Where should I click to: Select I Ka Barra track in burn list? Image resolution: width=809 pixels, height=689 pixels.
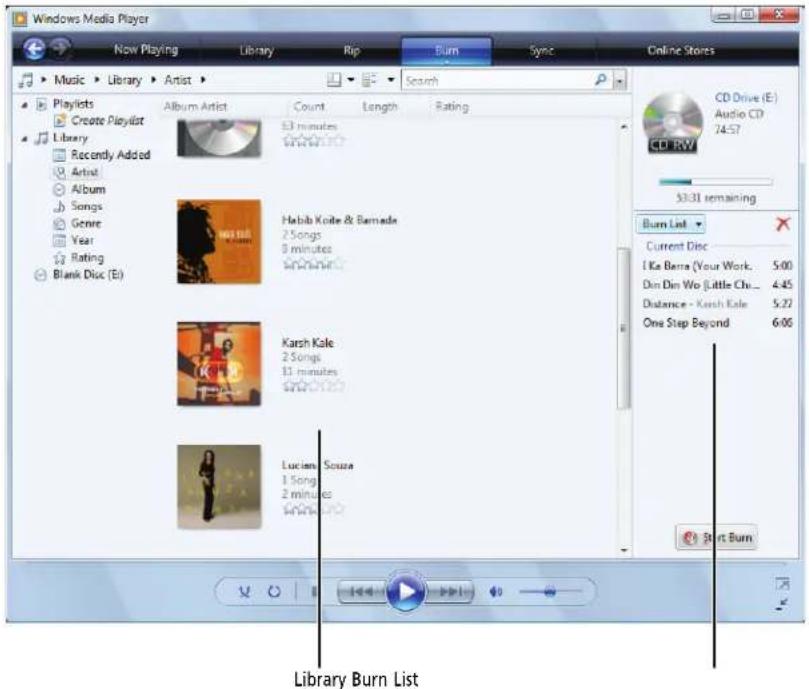(x=717, y=266)
